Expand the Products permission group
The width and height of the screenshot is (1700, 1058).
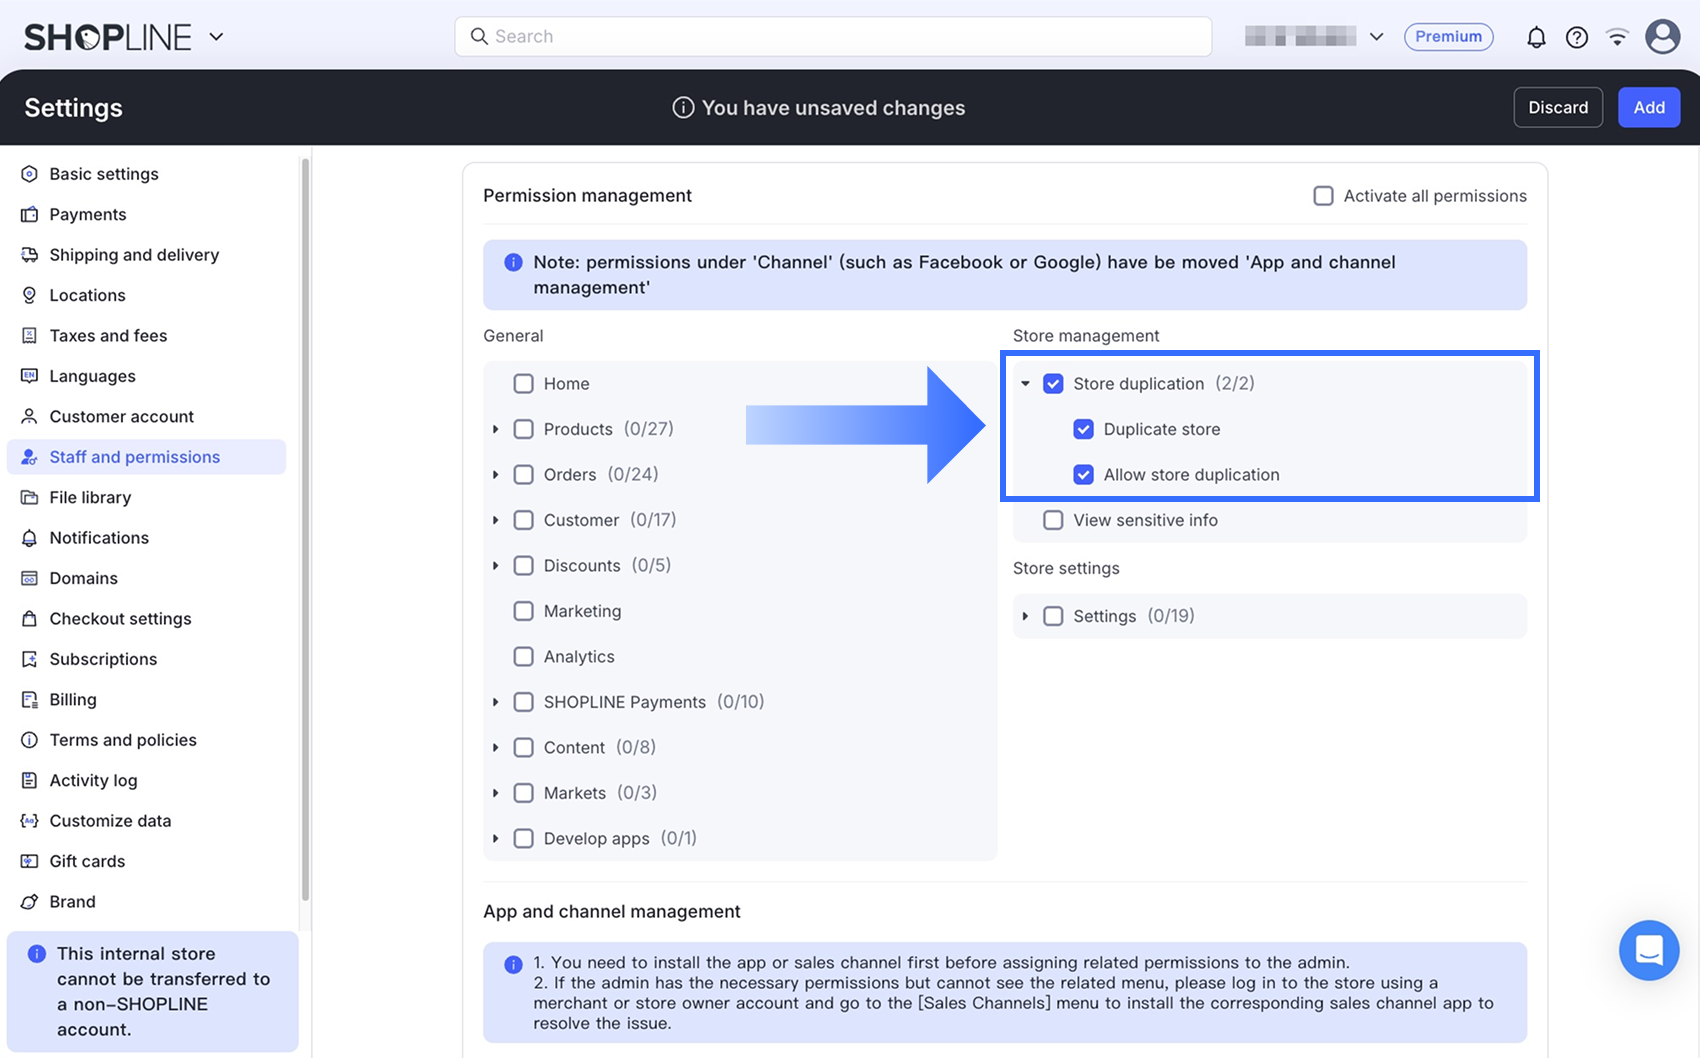tap(496, 429)
